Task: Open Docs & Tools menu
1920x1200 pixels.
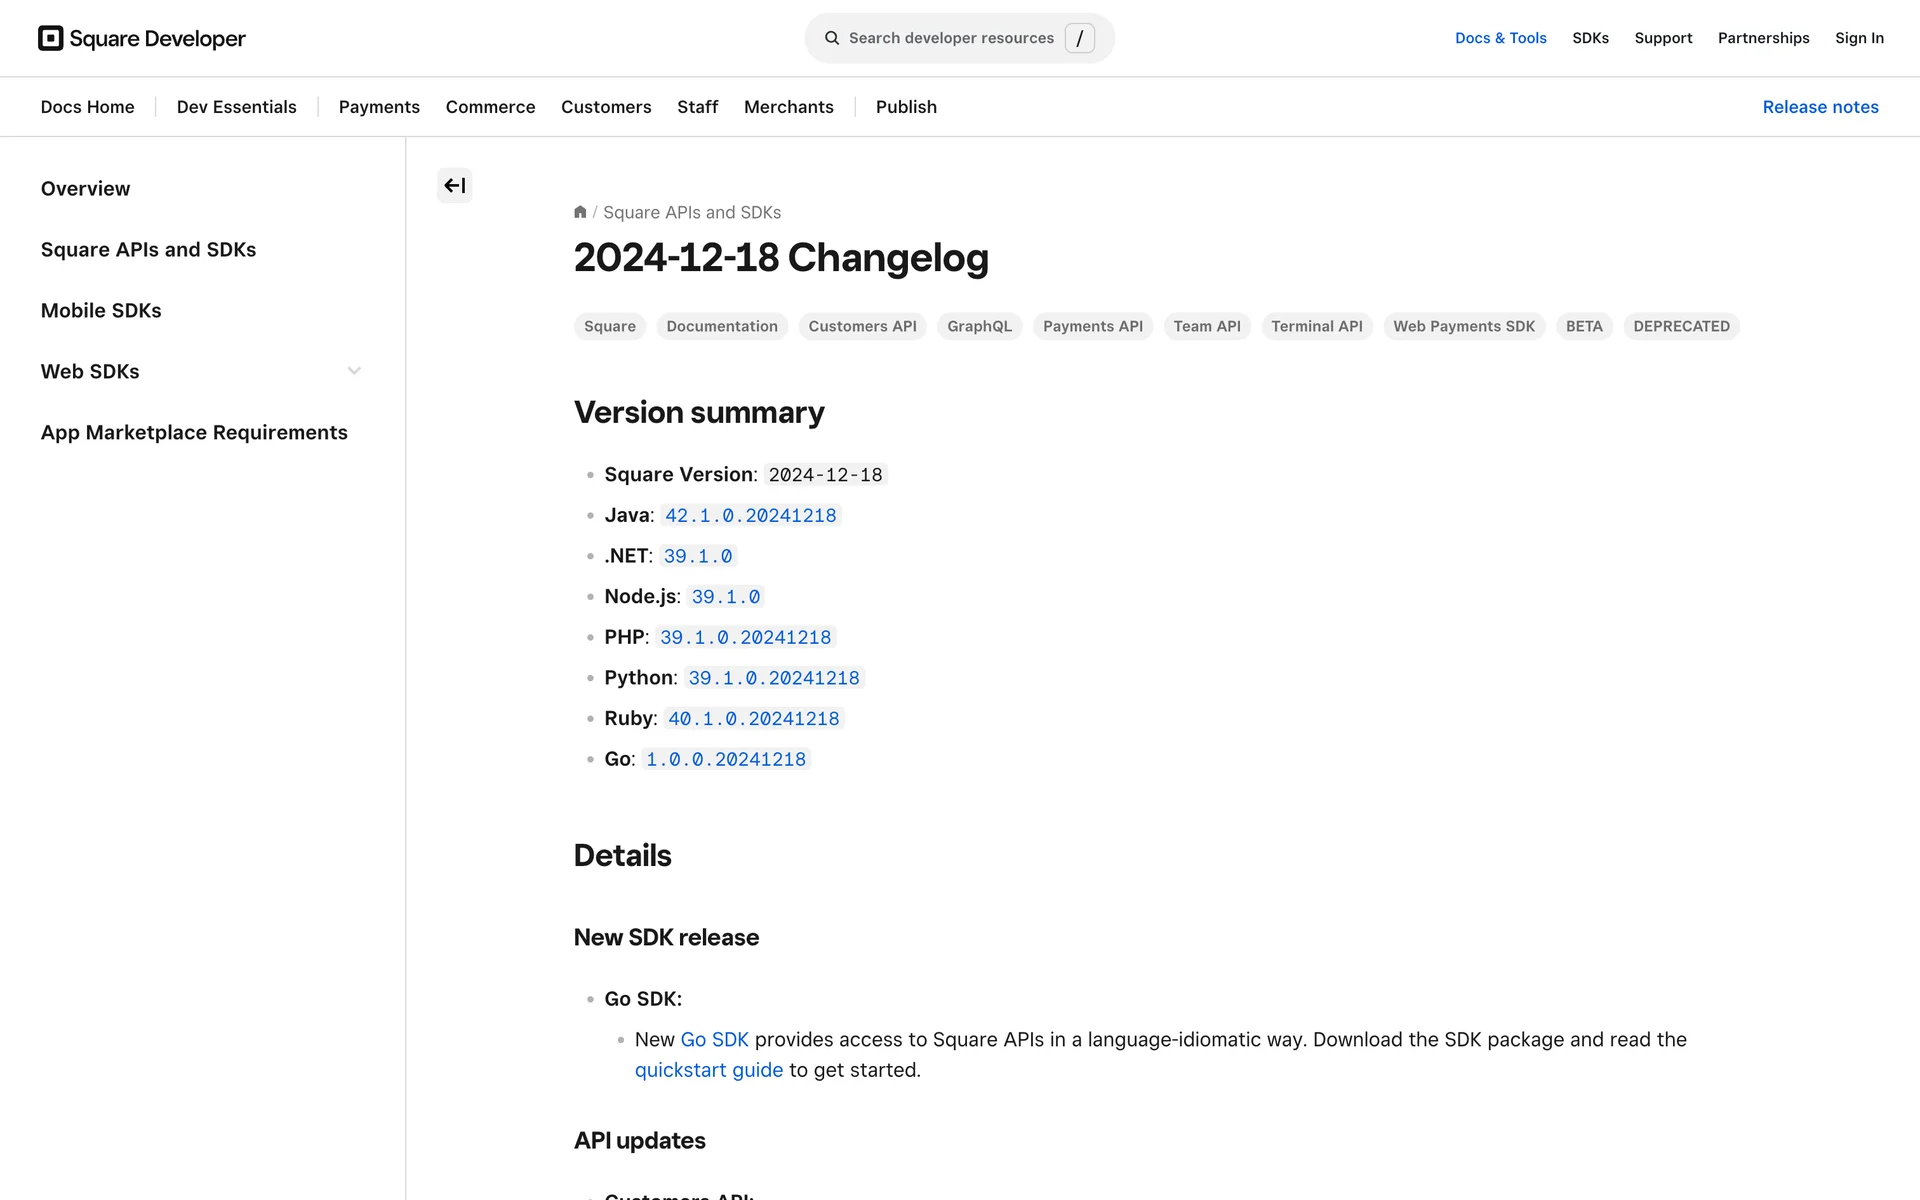Action: tap(1500, 38)
